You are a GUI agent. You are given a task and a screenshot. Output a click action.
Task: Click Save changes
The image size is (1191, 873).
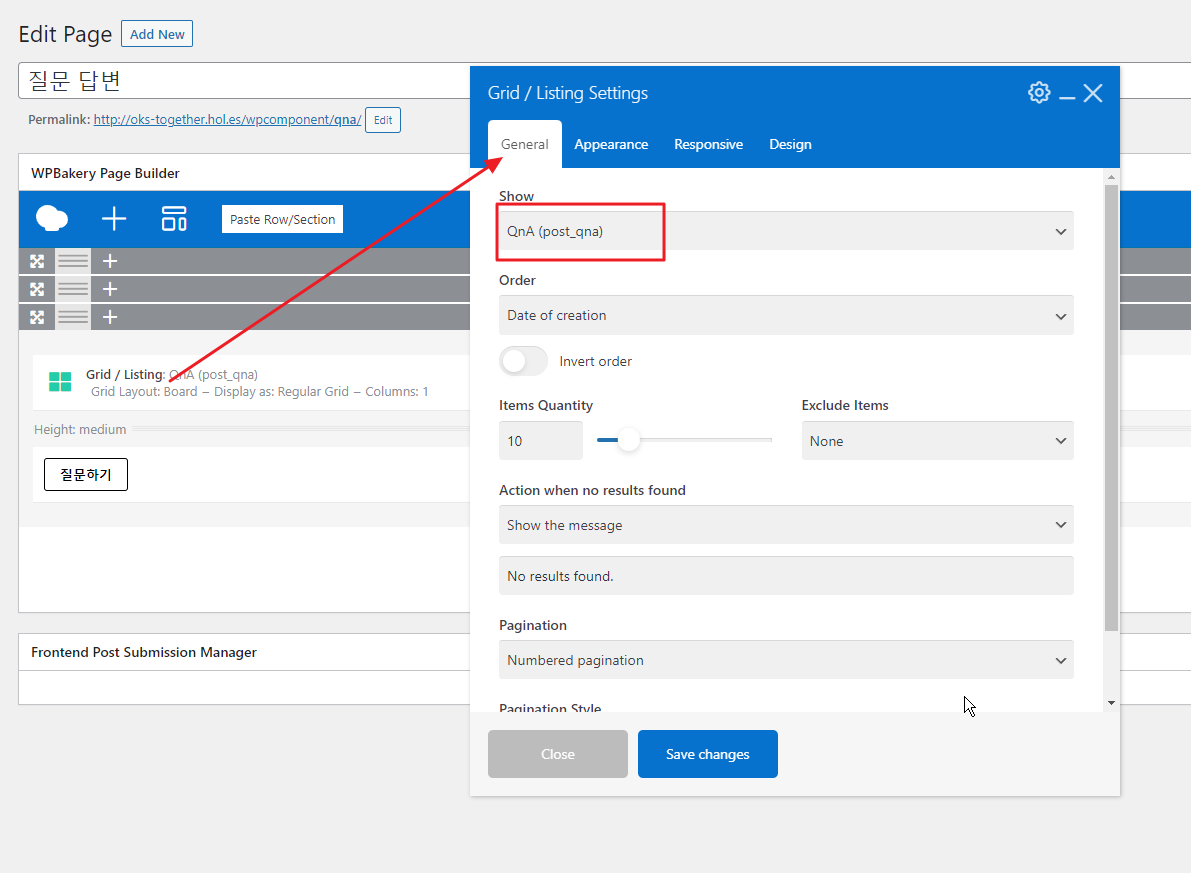[x=707, y=754]
